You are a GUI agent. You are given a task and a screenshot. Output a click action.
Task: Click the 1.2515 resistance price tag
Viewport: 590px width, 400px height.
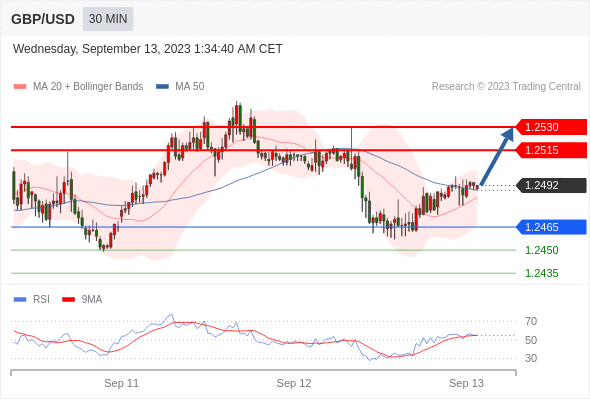[x=551, y=150]
